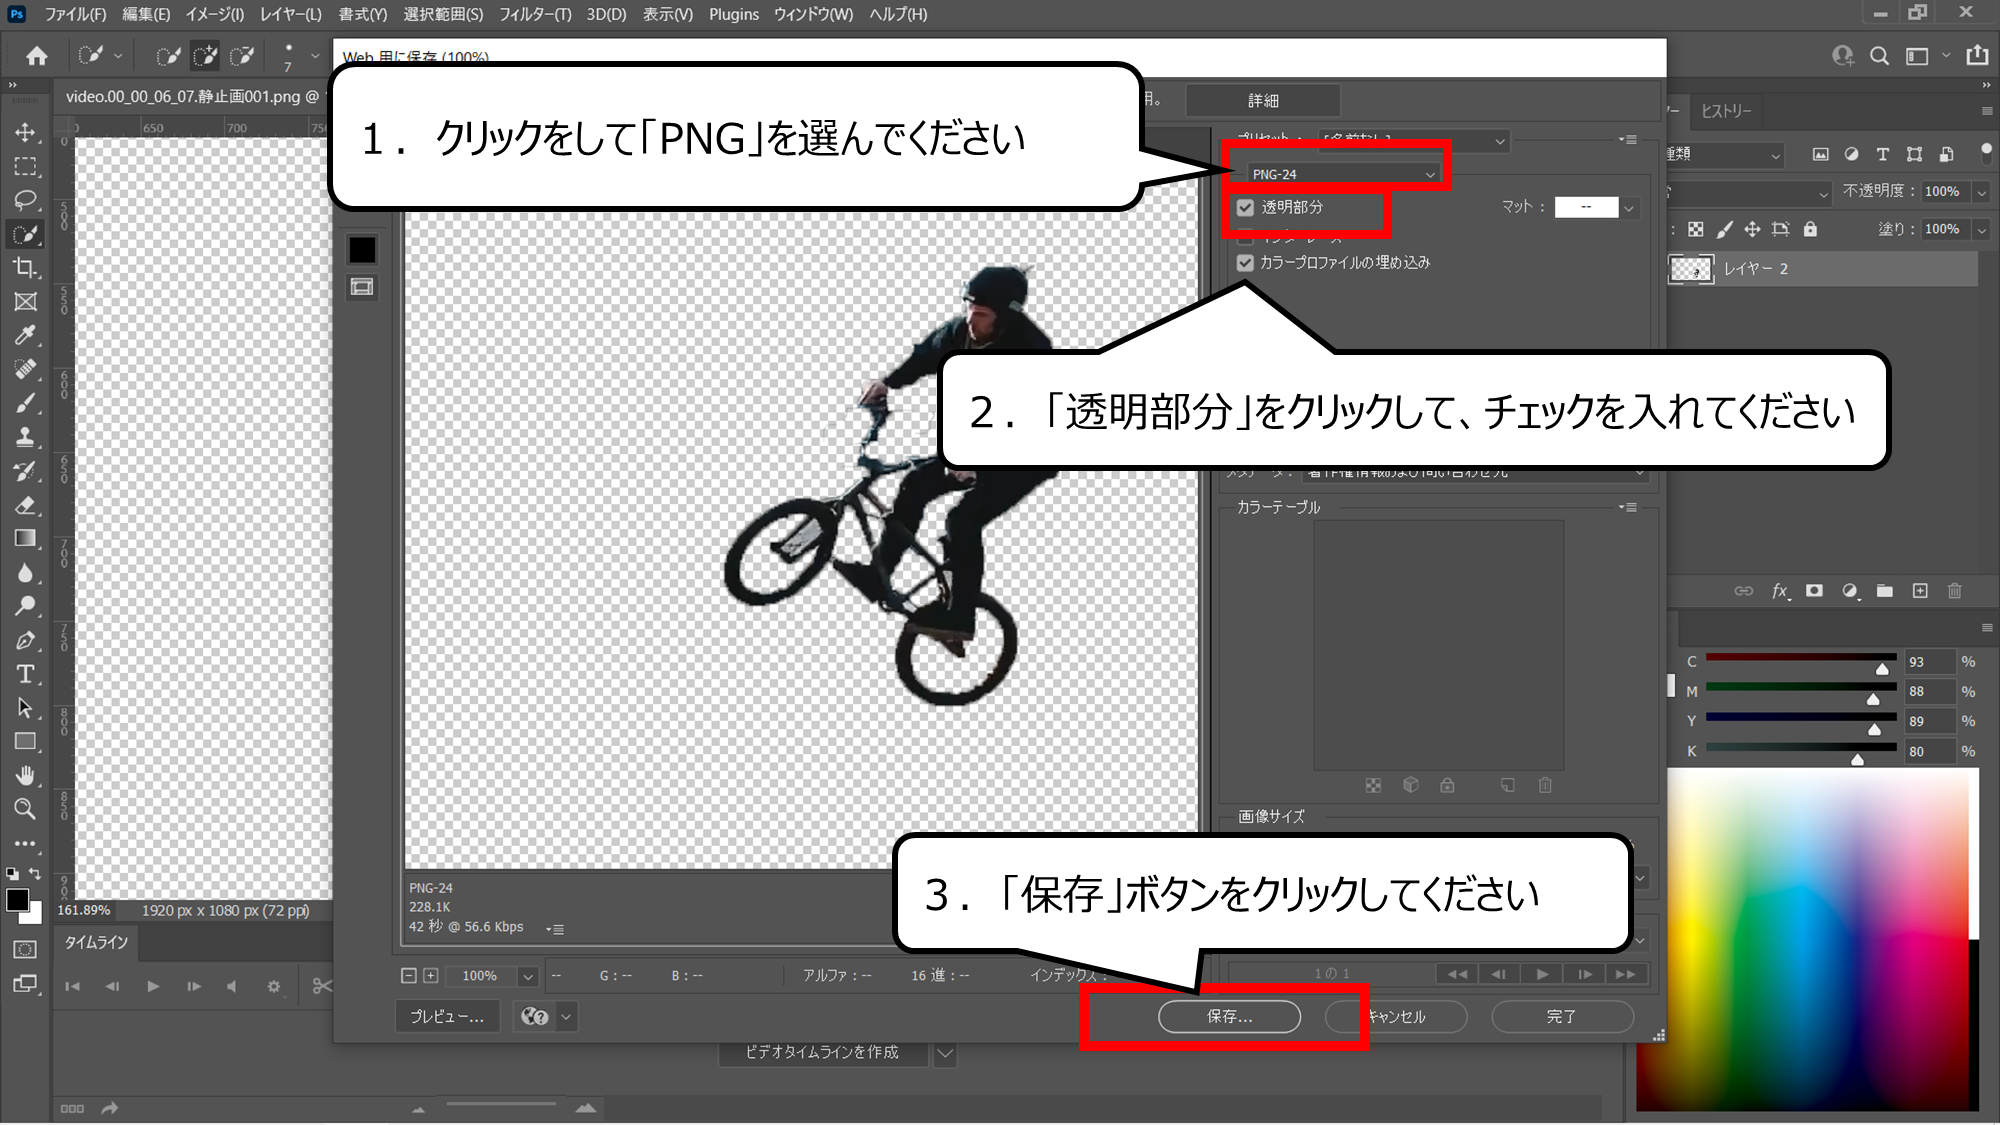The height and width of the screenshot is (1125, 2000).
Task: Select the Gradient tool
Action: tap(26, 539)
